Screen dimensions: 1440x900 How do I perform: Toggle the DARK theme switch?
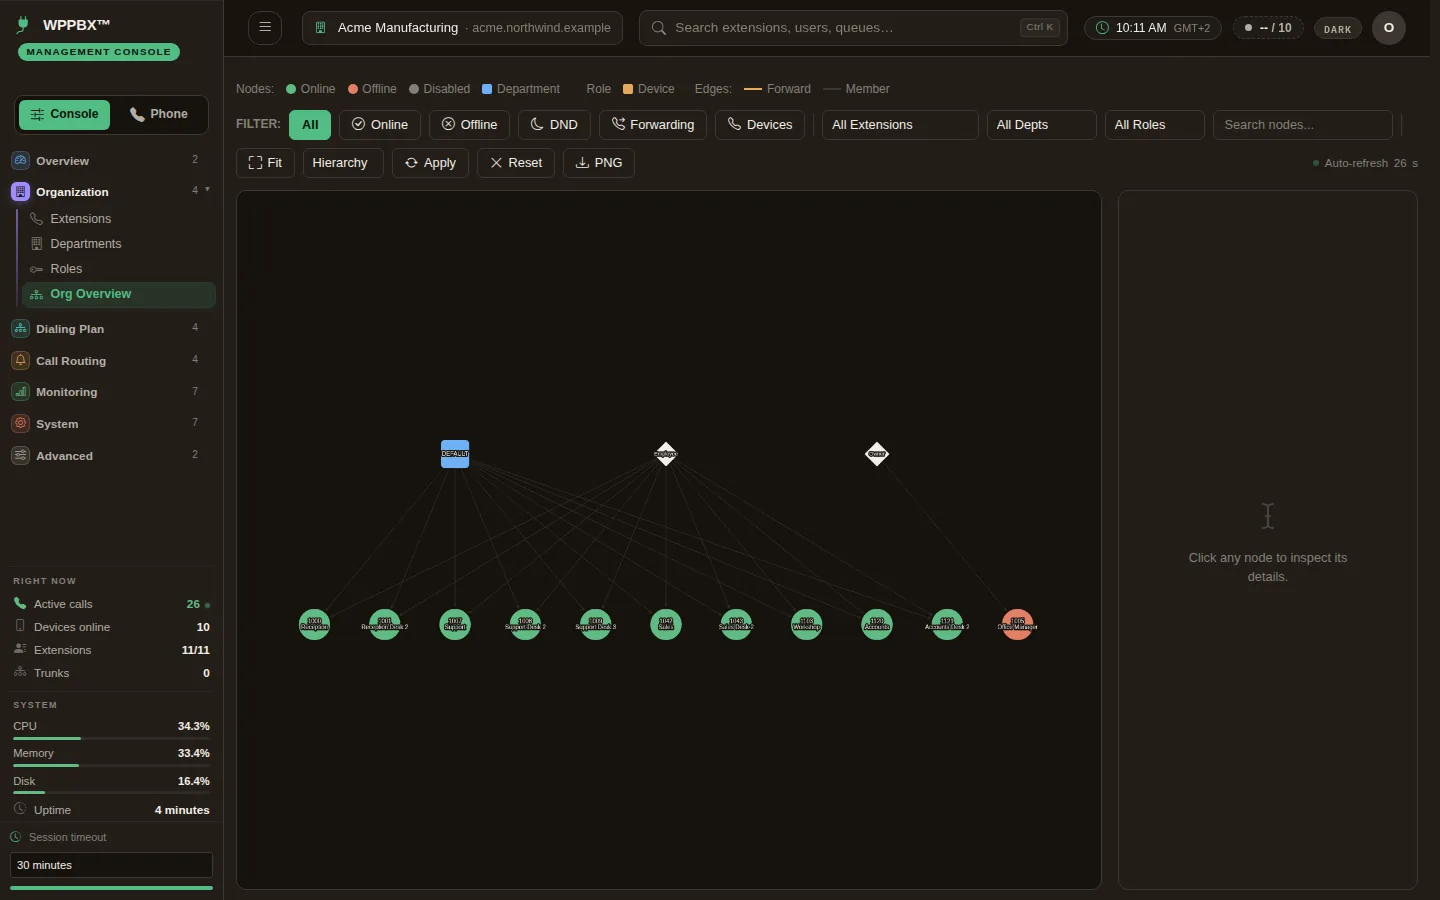[x=1337, y=29]
